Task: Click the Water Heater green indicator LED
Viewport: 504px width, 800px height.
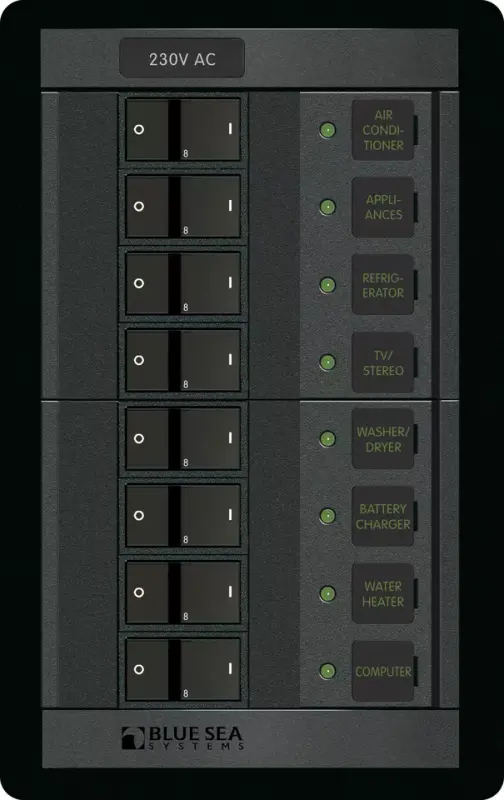Action: (327, 593)
